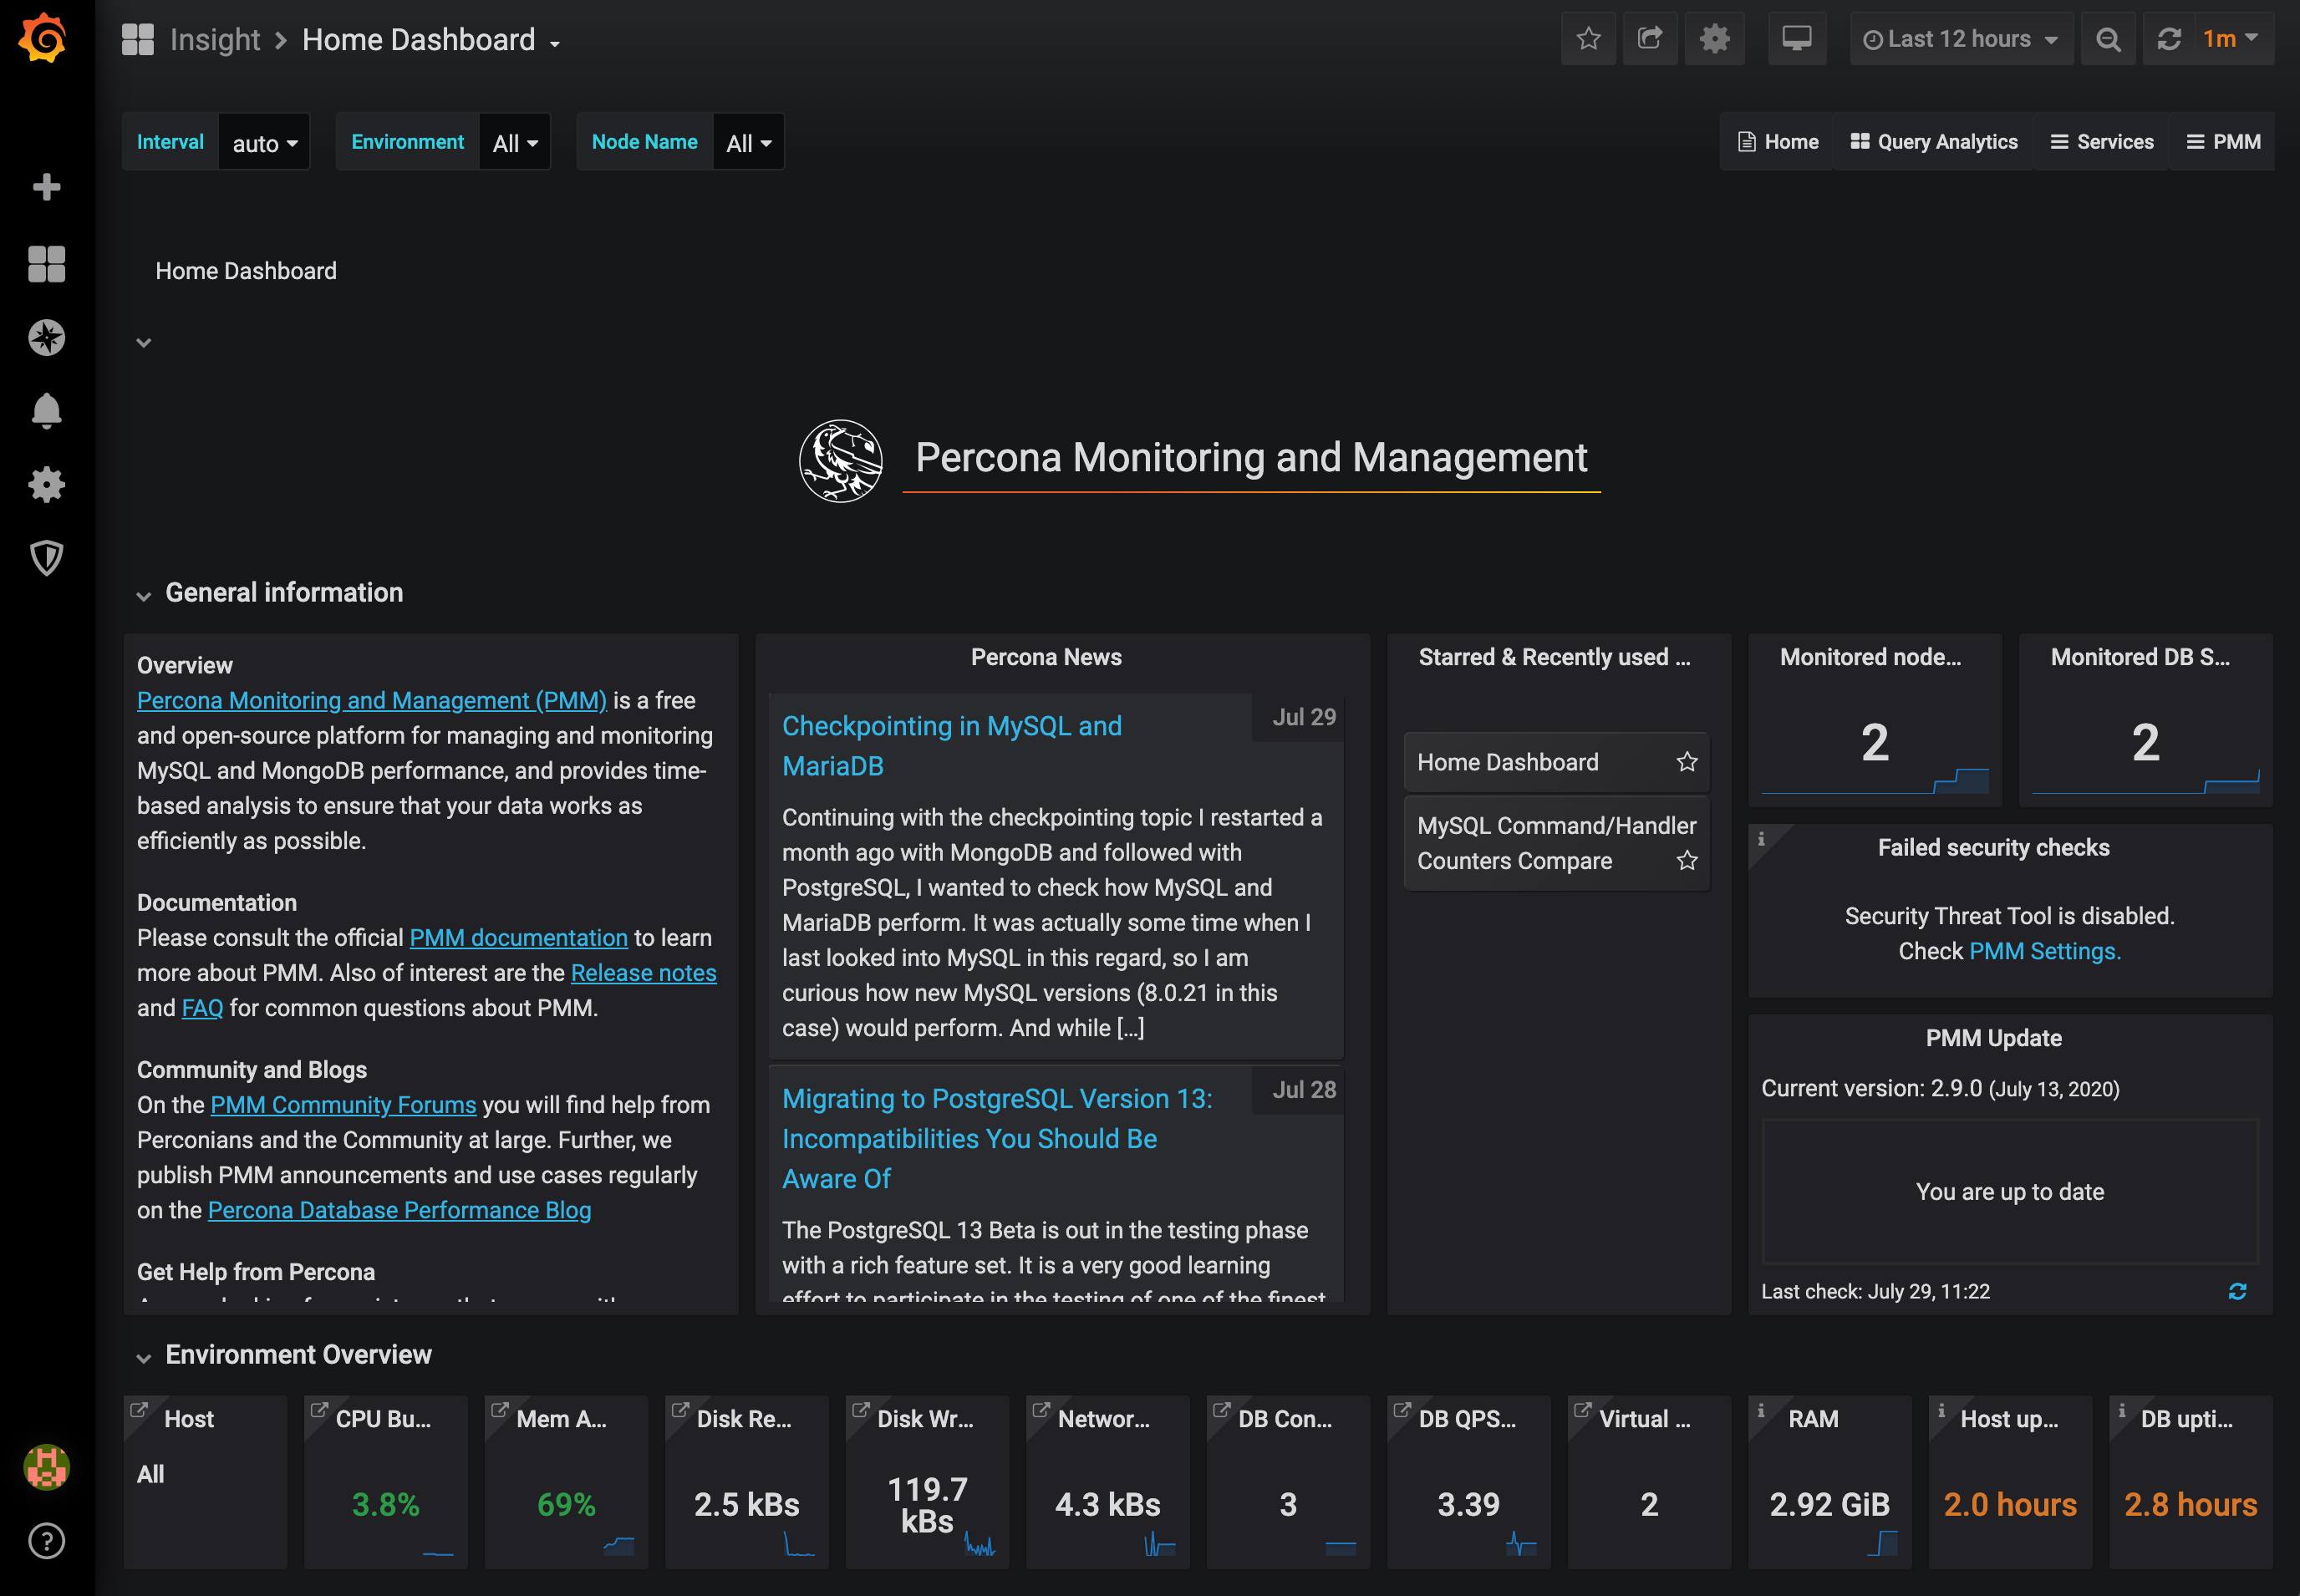Open dashboard settings with the gear icon
This screenshot has width=2300, height=1596.
click(x=1714, y=38)
